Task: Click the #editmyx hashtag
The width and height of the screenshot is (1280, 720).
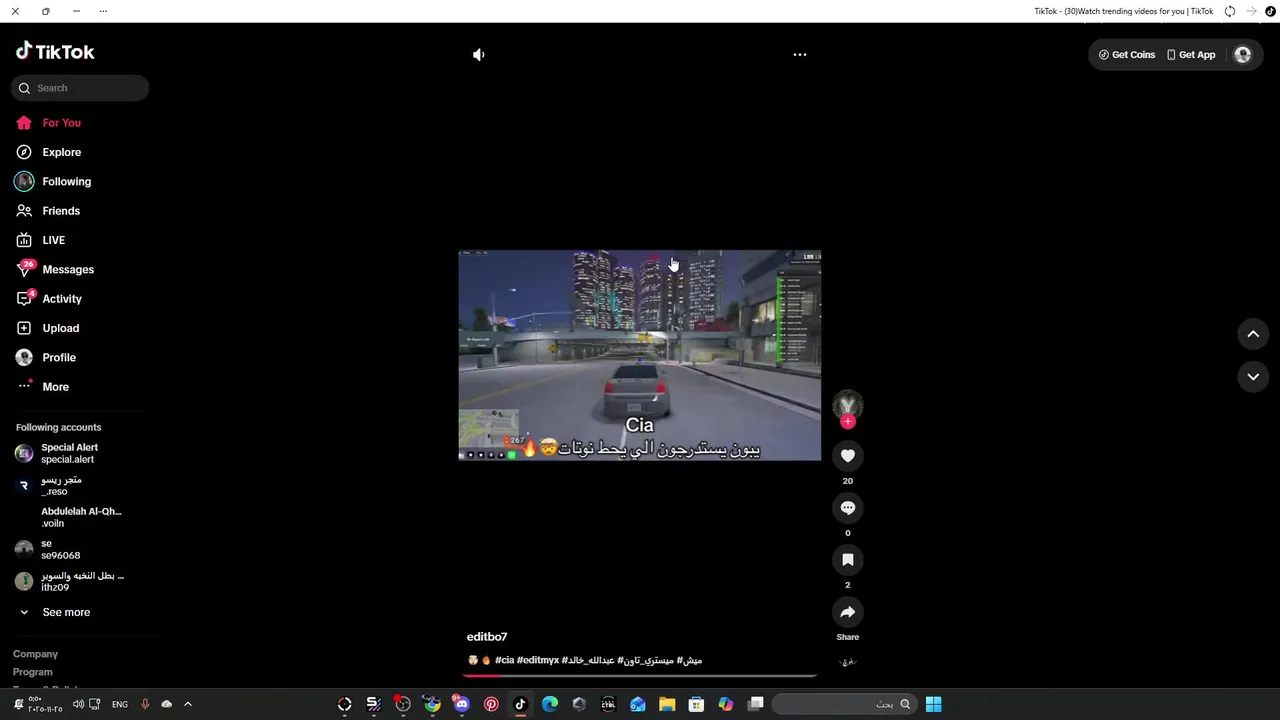Action: pos(537,660)
